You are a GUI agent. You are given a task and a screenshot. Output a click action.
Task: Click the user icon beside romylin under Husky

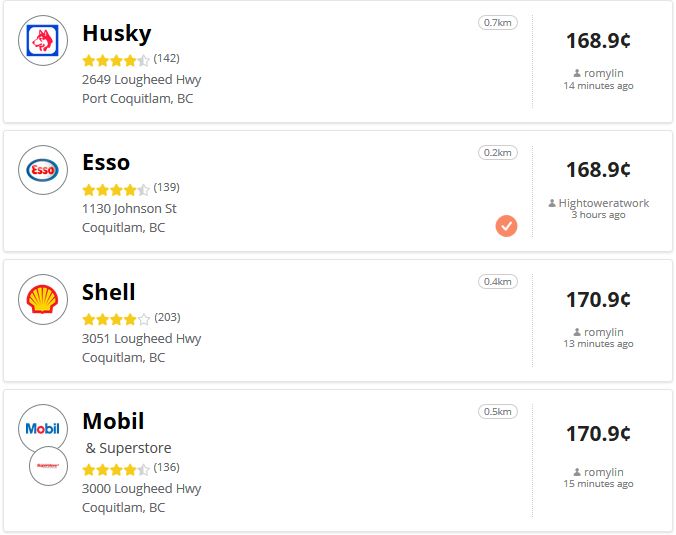click(x=577, y=73)
